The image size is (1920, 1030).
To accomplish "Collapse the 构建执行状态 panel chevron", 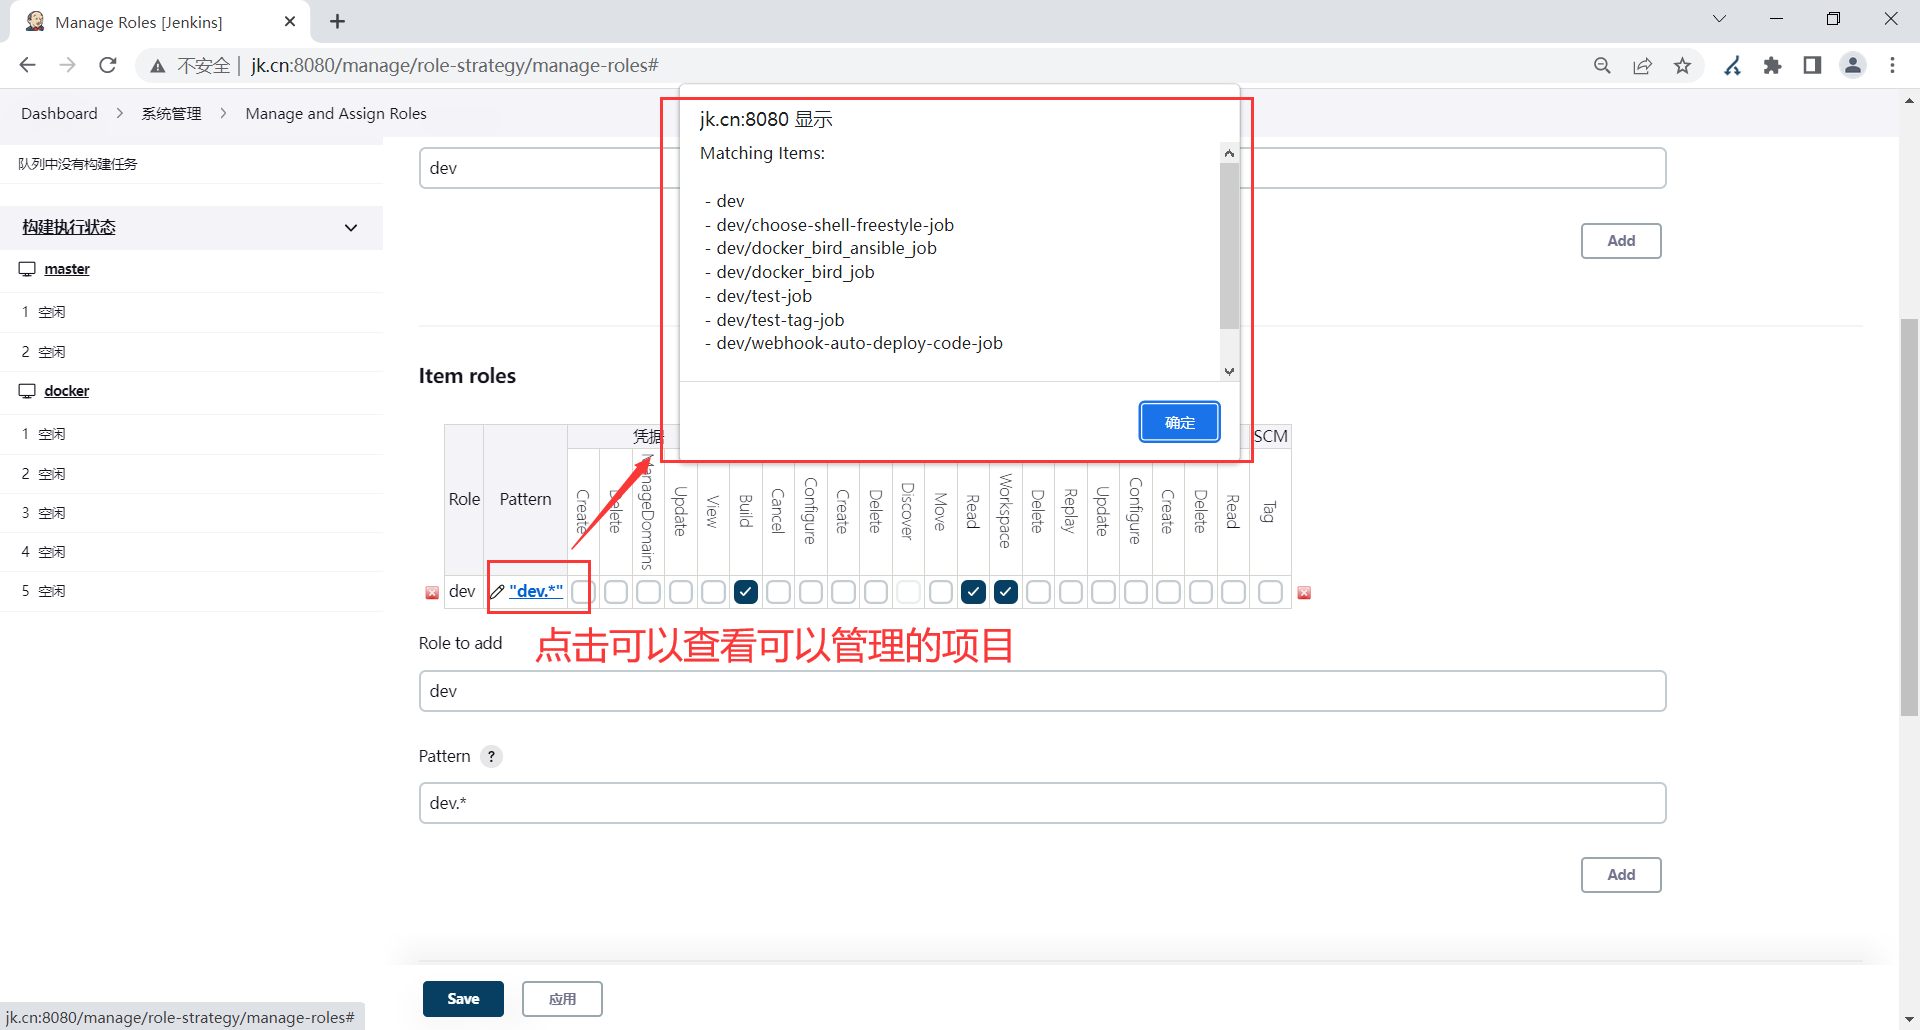I will pyautogui.click(x=351, y=228).
